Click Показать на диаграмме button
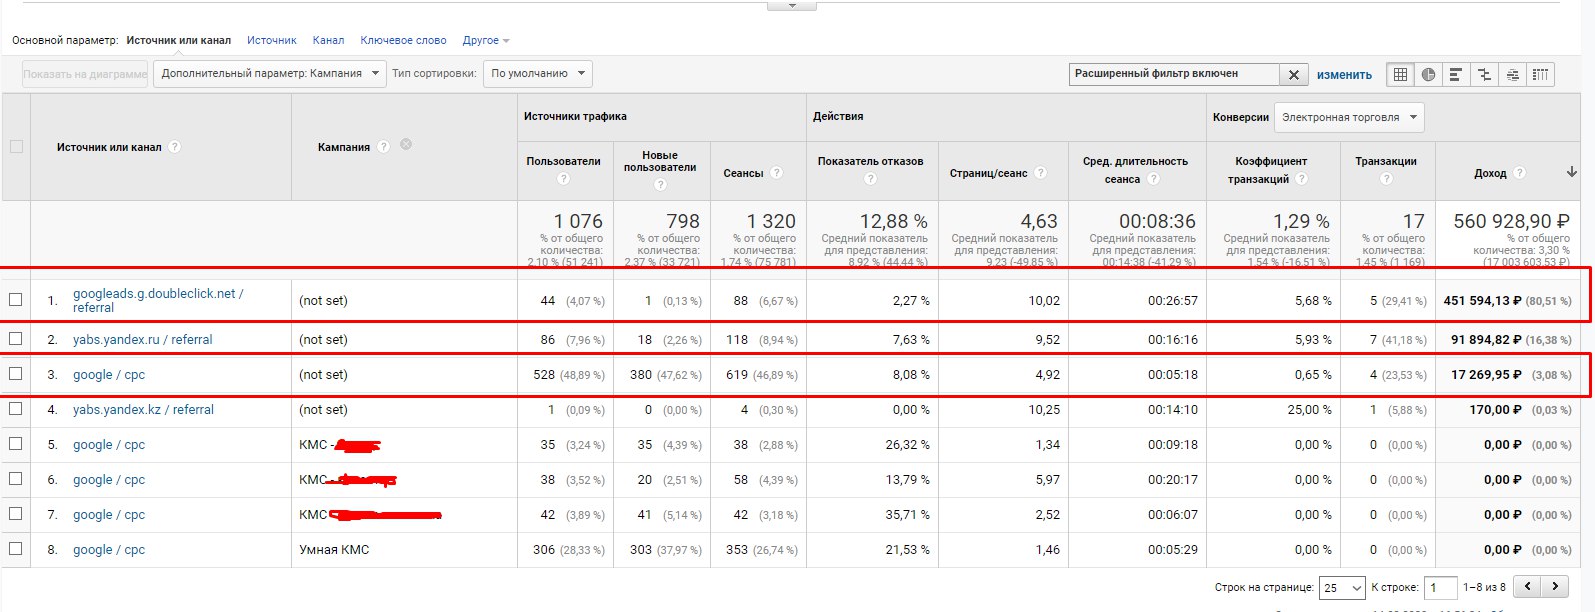Screen dimensions: 1595x612 [x=85, y=74]
